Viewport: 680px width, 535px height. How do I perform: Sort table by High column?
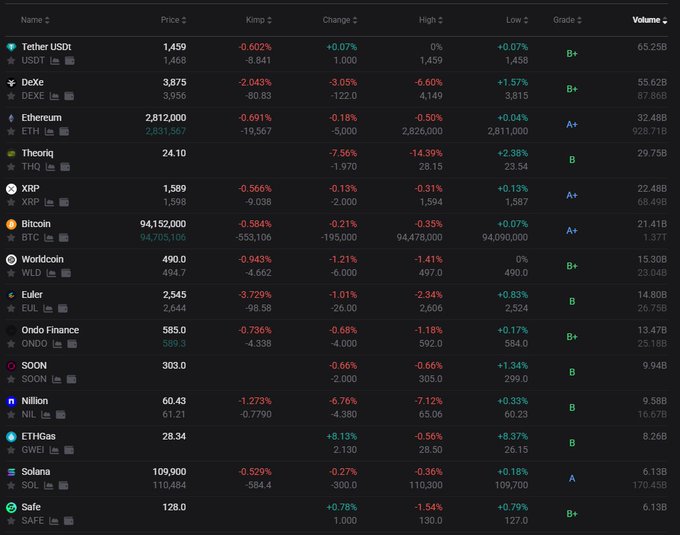[x=431, y=20]
